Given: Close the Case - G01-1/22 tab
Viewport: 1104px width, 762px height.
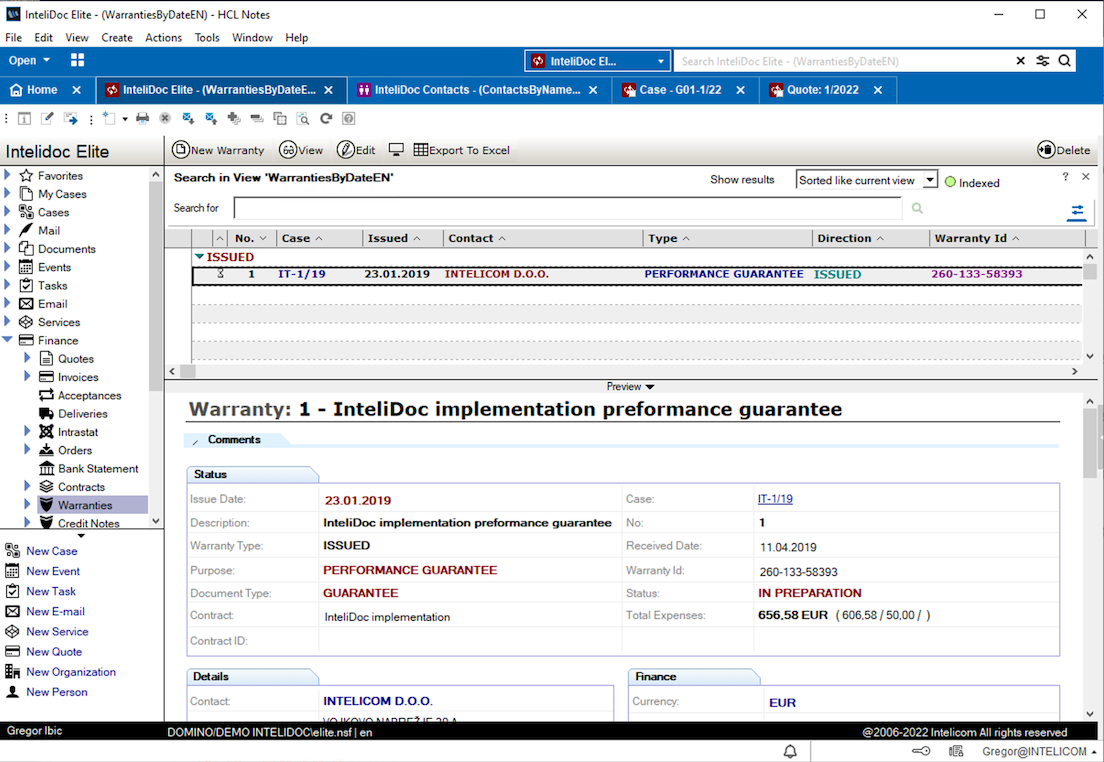Looking at the screenshot, I should point(740,90).
